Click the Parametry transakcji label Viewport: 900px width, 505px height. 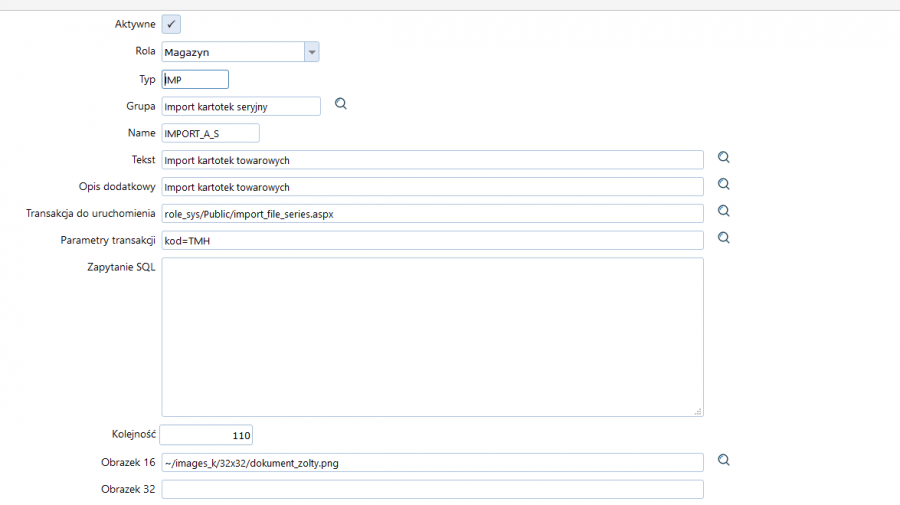tap(108, 240)
